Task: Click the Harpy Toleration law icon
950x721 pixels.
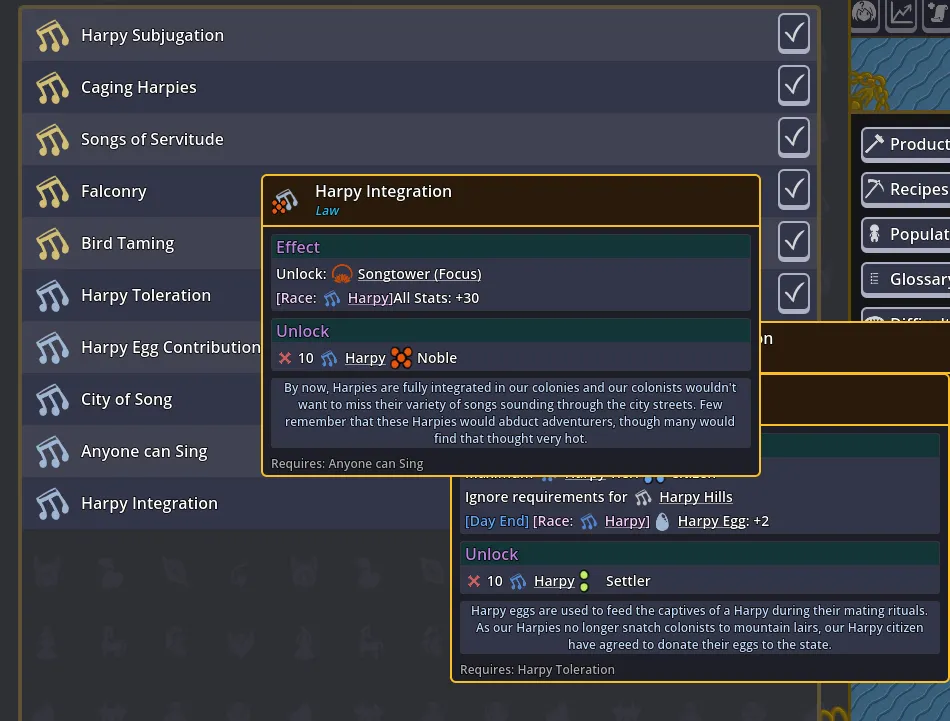Action: point(52,296)
